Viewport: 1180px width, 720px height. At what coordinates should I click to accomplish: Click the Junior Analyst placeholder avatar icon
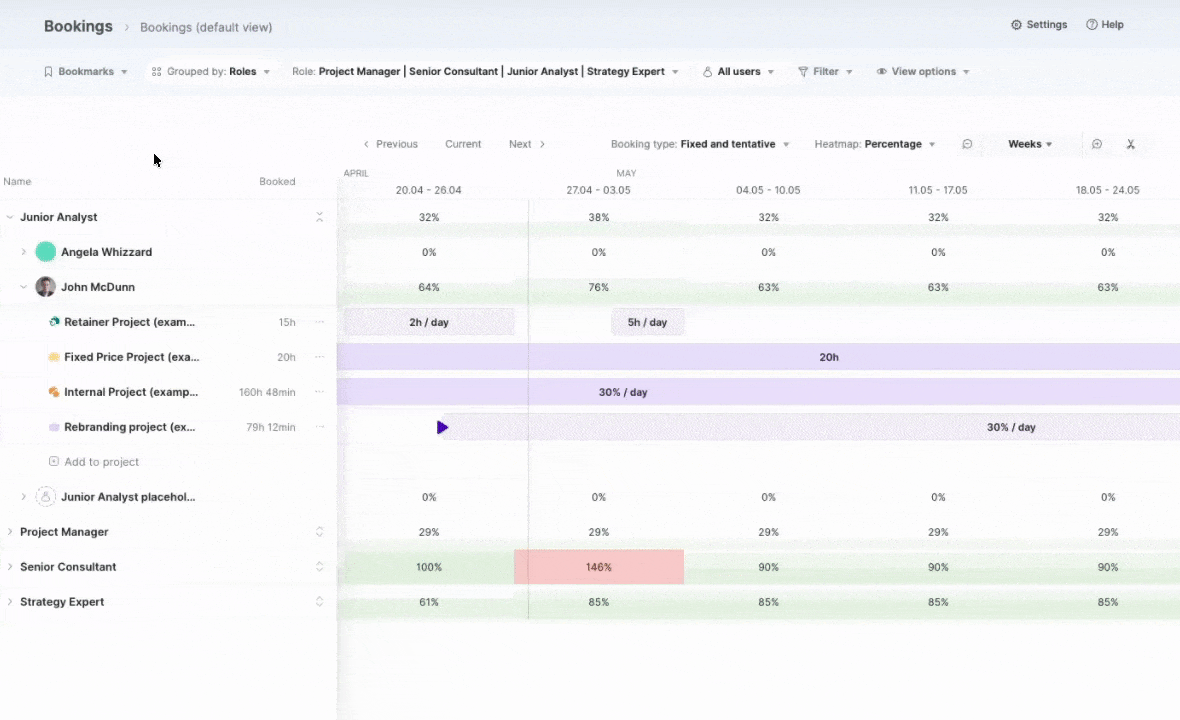pyautogui.click(x=46, y=497)
